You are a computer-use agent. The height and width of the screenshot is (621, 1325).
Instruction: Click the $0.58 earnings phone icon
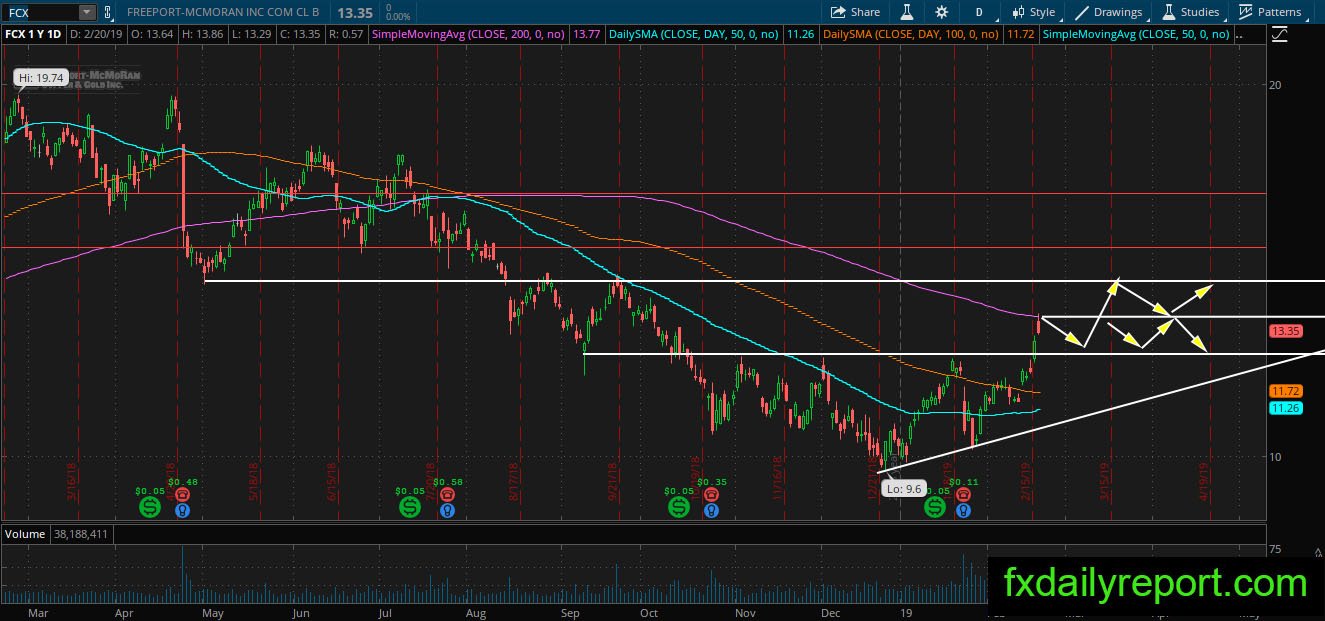445,494
